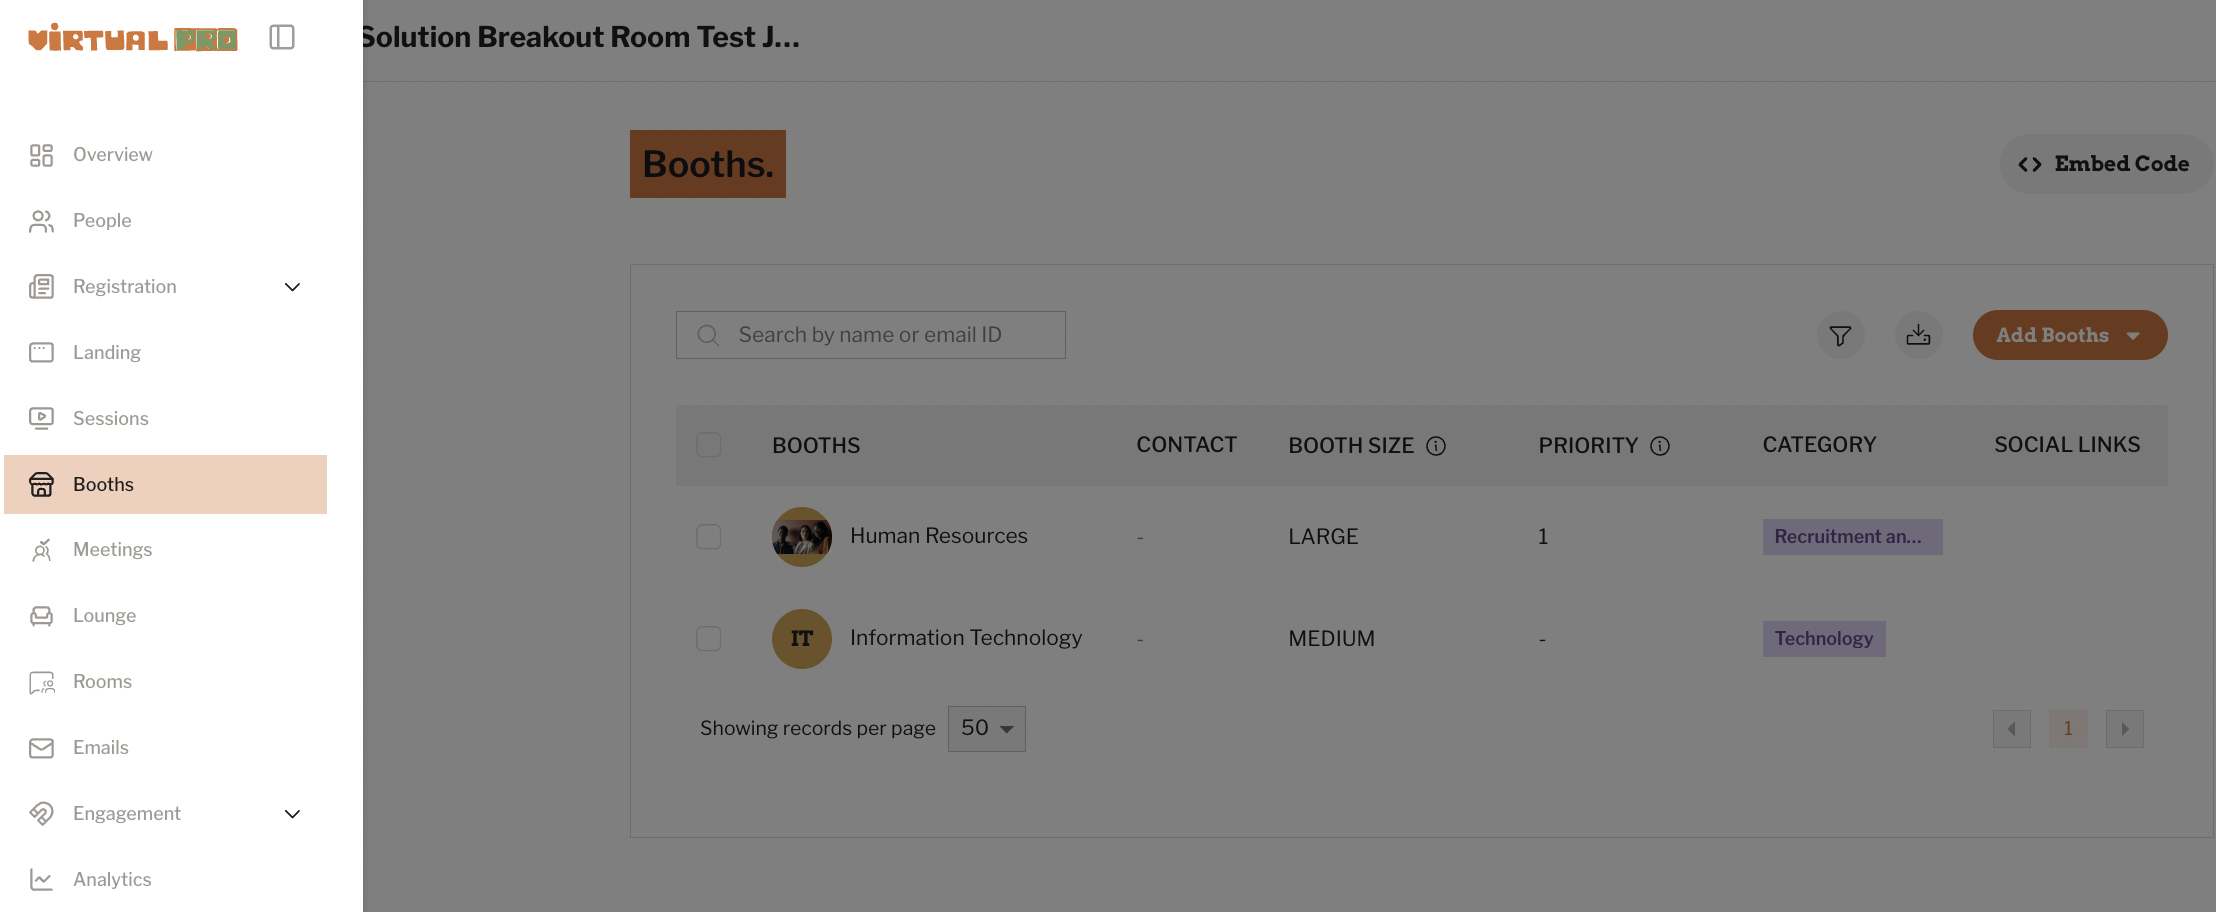Screen dimensions: 2216x912
Task: Click the Virtual Pro logo
Action: 133,38
